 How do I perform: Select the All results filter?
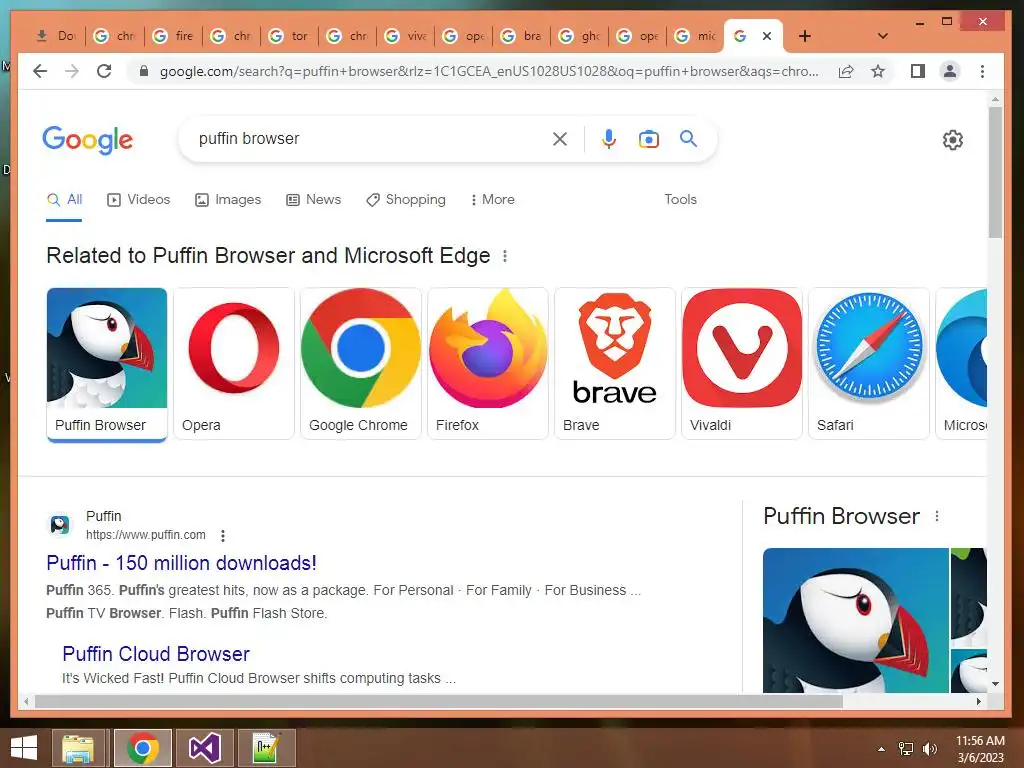pyautogui.click(x=64, y=199)
